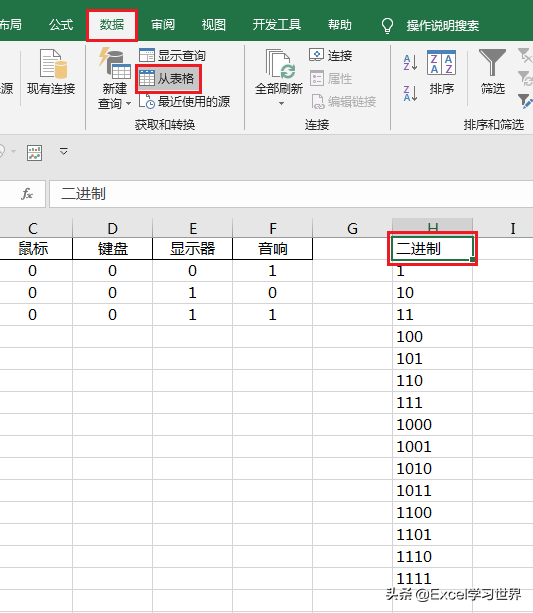Select column E header

(192, 228)
